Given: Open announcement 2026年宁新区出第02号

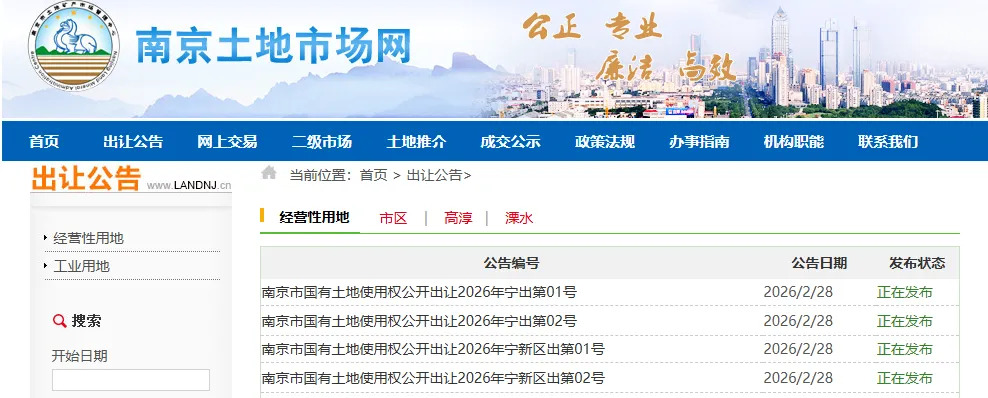Looking at the screenshot, I should pos(434,378).
